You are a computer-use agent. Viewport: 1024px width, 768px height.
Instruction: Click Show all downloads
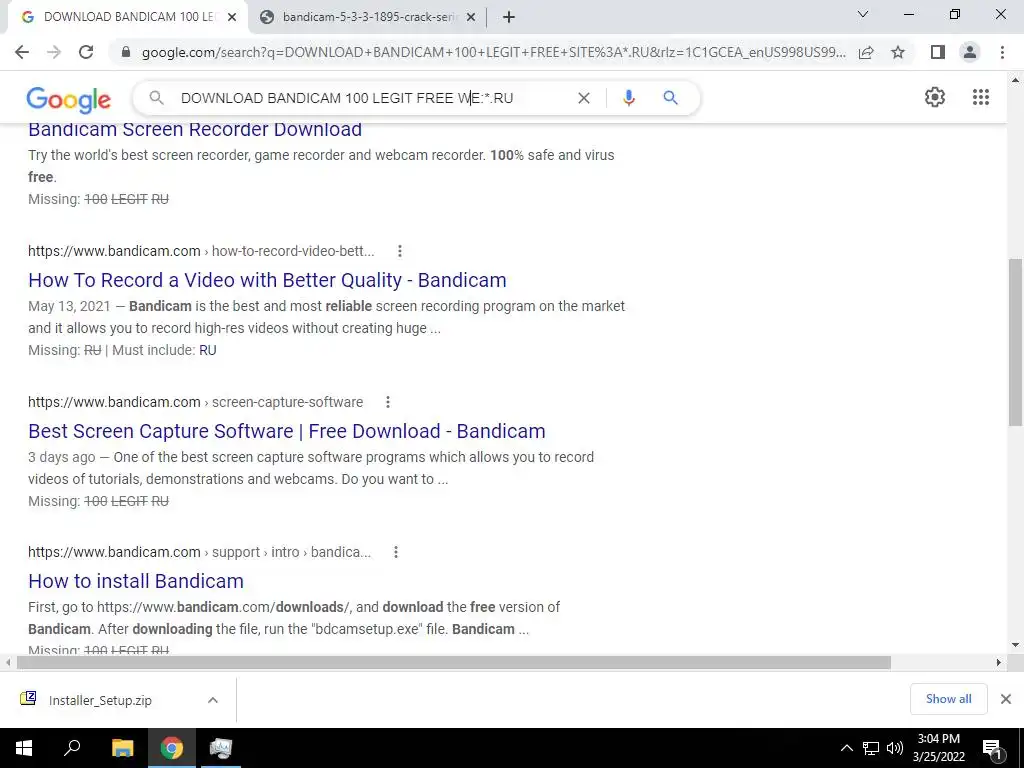point(948,699)
